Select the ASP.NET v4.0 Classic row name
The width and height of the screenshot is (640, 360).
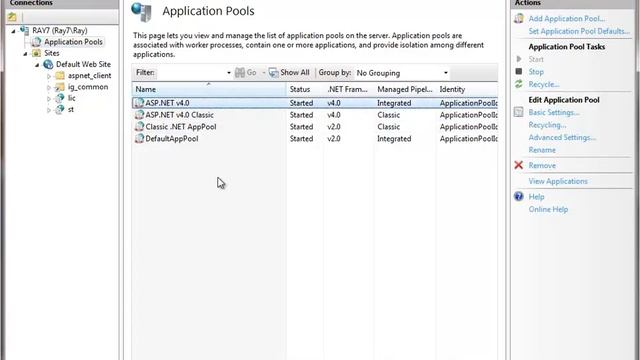pyautogui.click(x=180, y=115)
